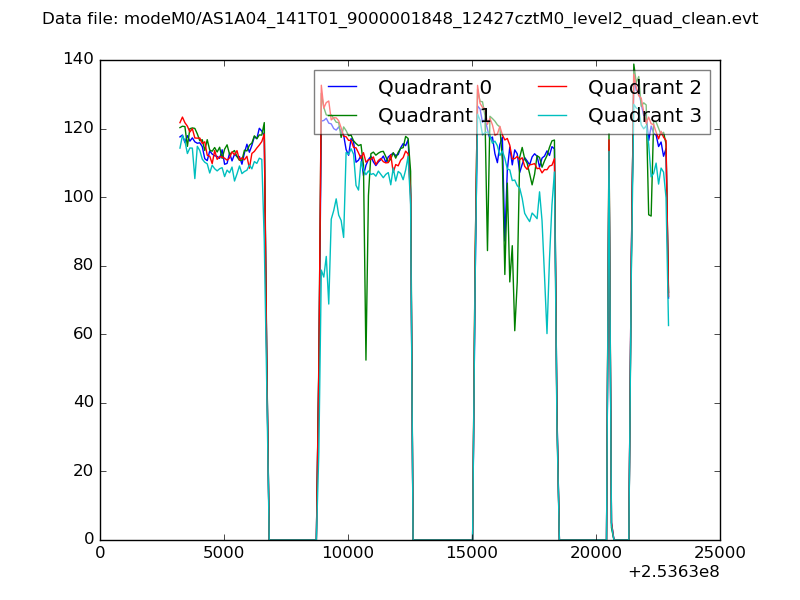Image resolution: width=800 pixels, height=600 pixels.
Task: Click the Quadrant 3 legend label
Action: (x=645, y=115)
